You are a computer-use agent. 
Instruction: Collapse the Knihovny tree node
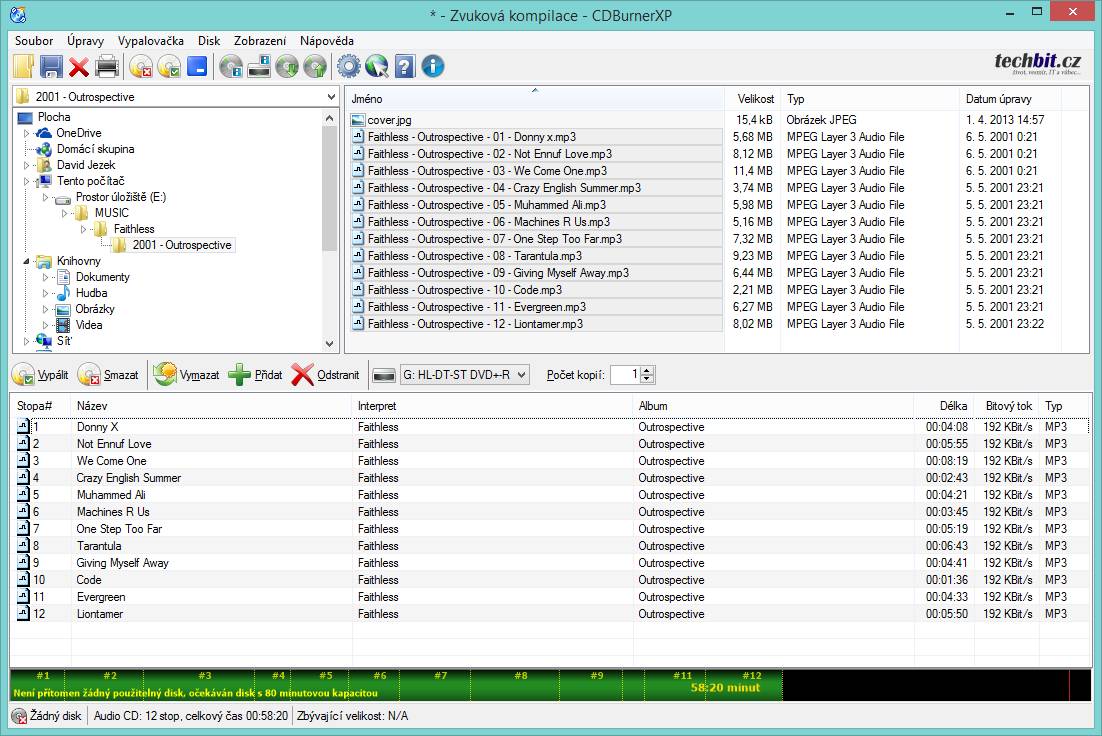coord(27,261)
